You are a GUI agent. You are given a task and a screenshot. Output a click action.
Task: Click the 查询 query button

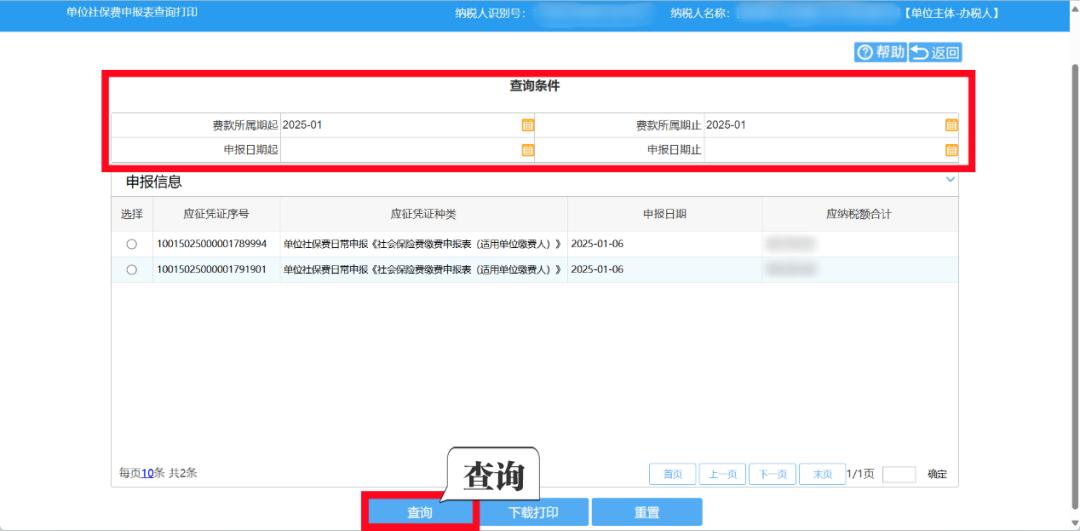pyautogui.click(x=420, y=512)
